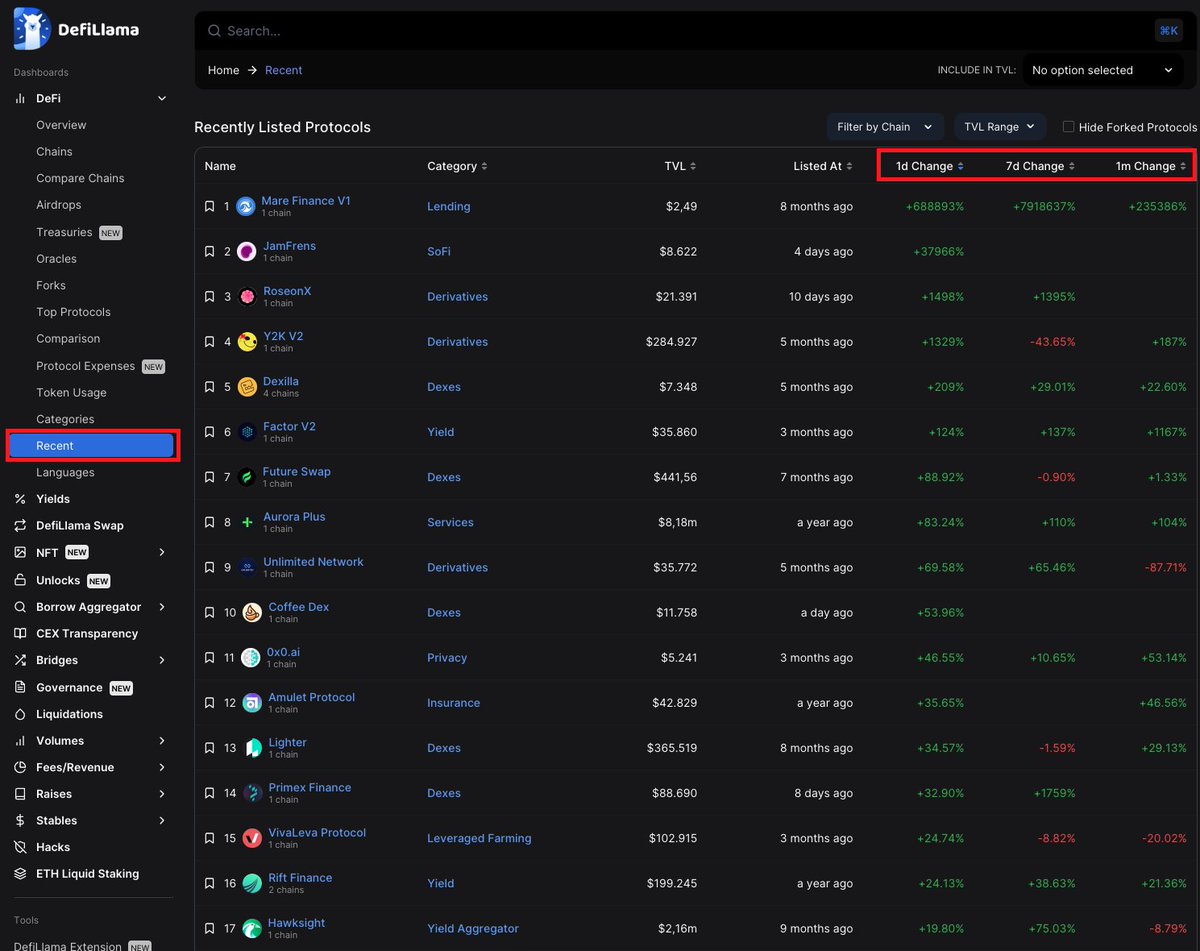Screen dimensions: 1200x951
Task: Open the Treasuries page
Action: click(x=64, y=232)
